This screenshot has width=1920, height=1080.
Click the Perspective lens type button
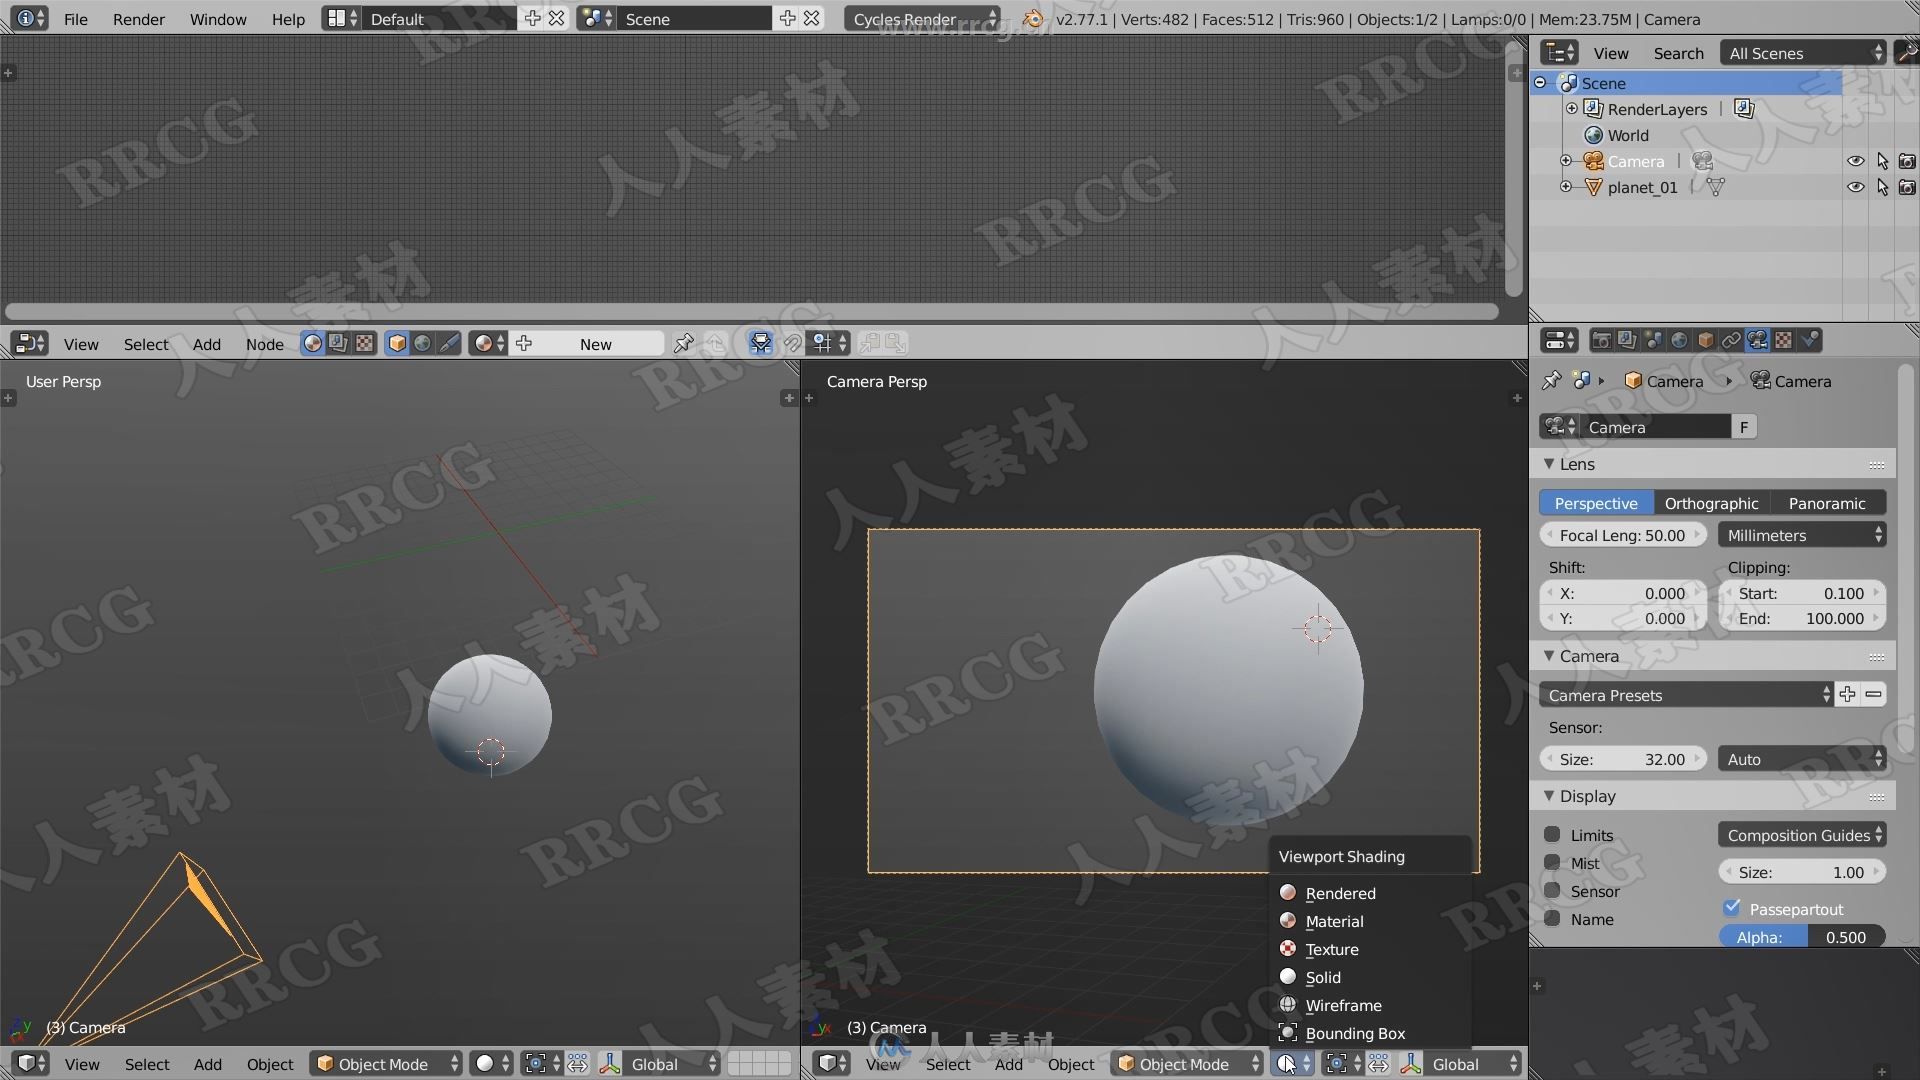[x=1596, y=502]
